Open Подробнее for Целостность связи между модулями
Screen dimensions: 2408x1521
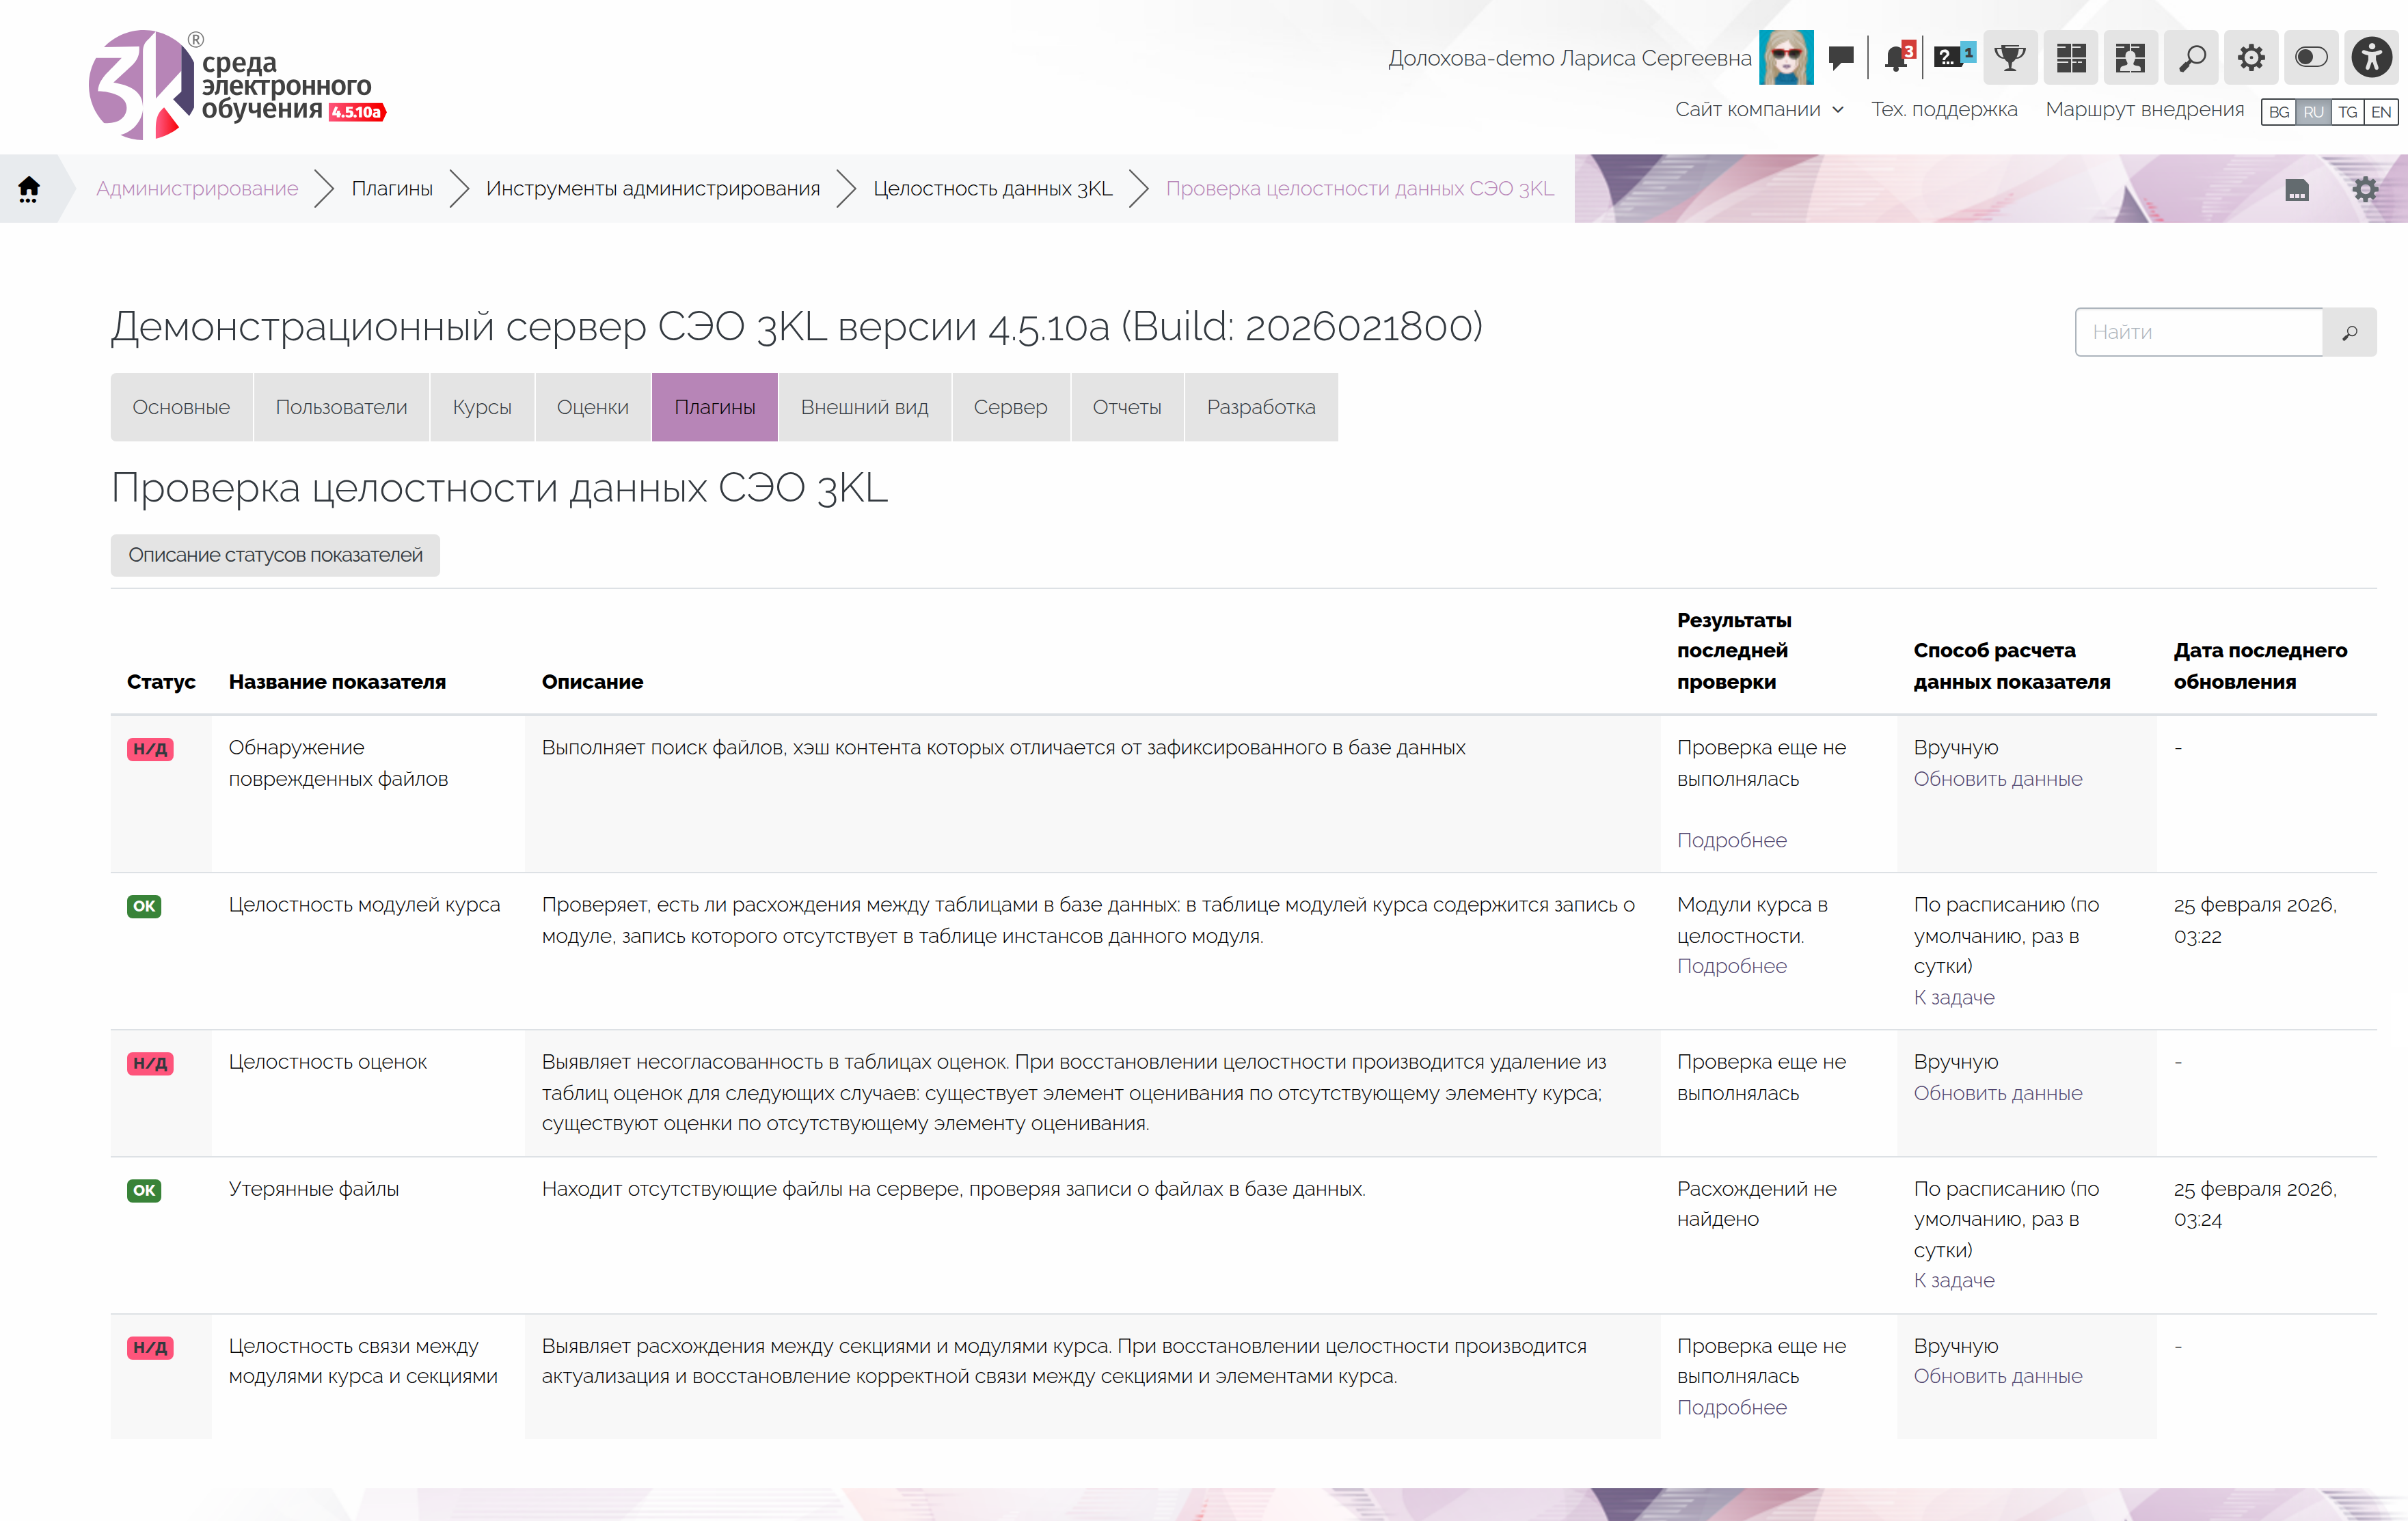[1732, 1407]
